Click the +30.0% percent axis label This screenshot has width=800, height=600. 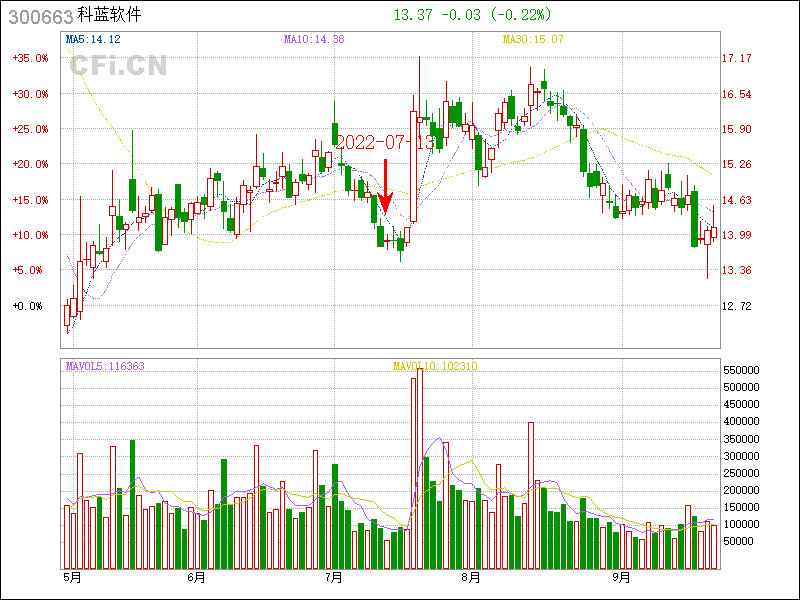tap(31, 94)
